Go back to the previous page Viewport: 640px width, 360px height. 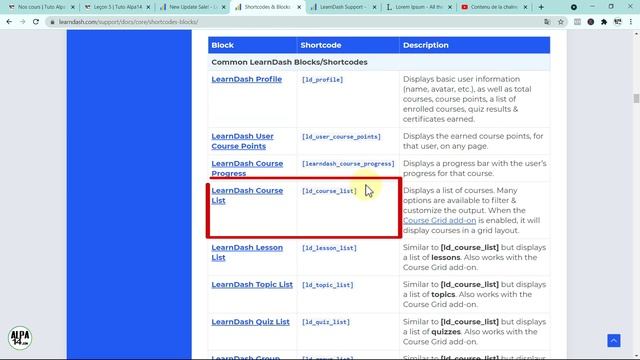click(9, 22)
